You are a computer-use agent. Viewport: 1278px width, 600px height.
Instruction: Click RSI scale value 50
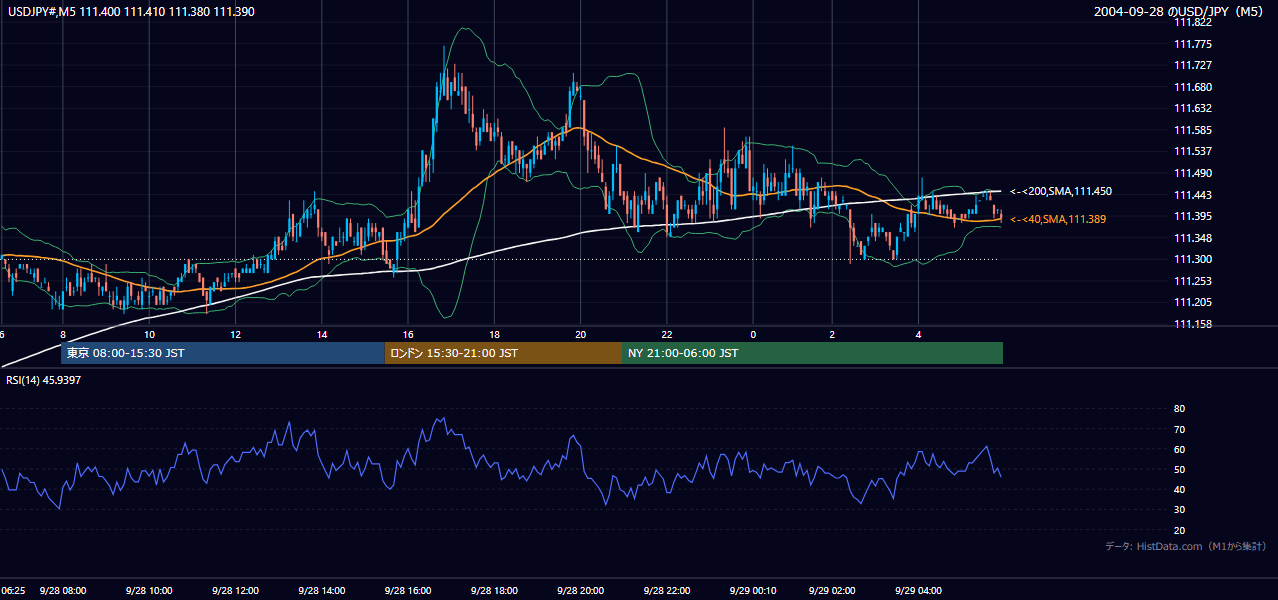click(x=1179, y=469)
